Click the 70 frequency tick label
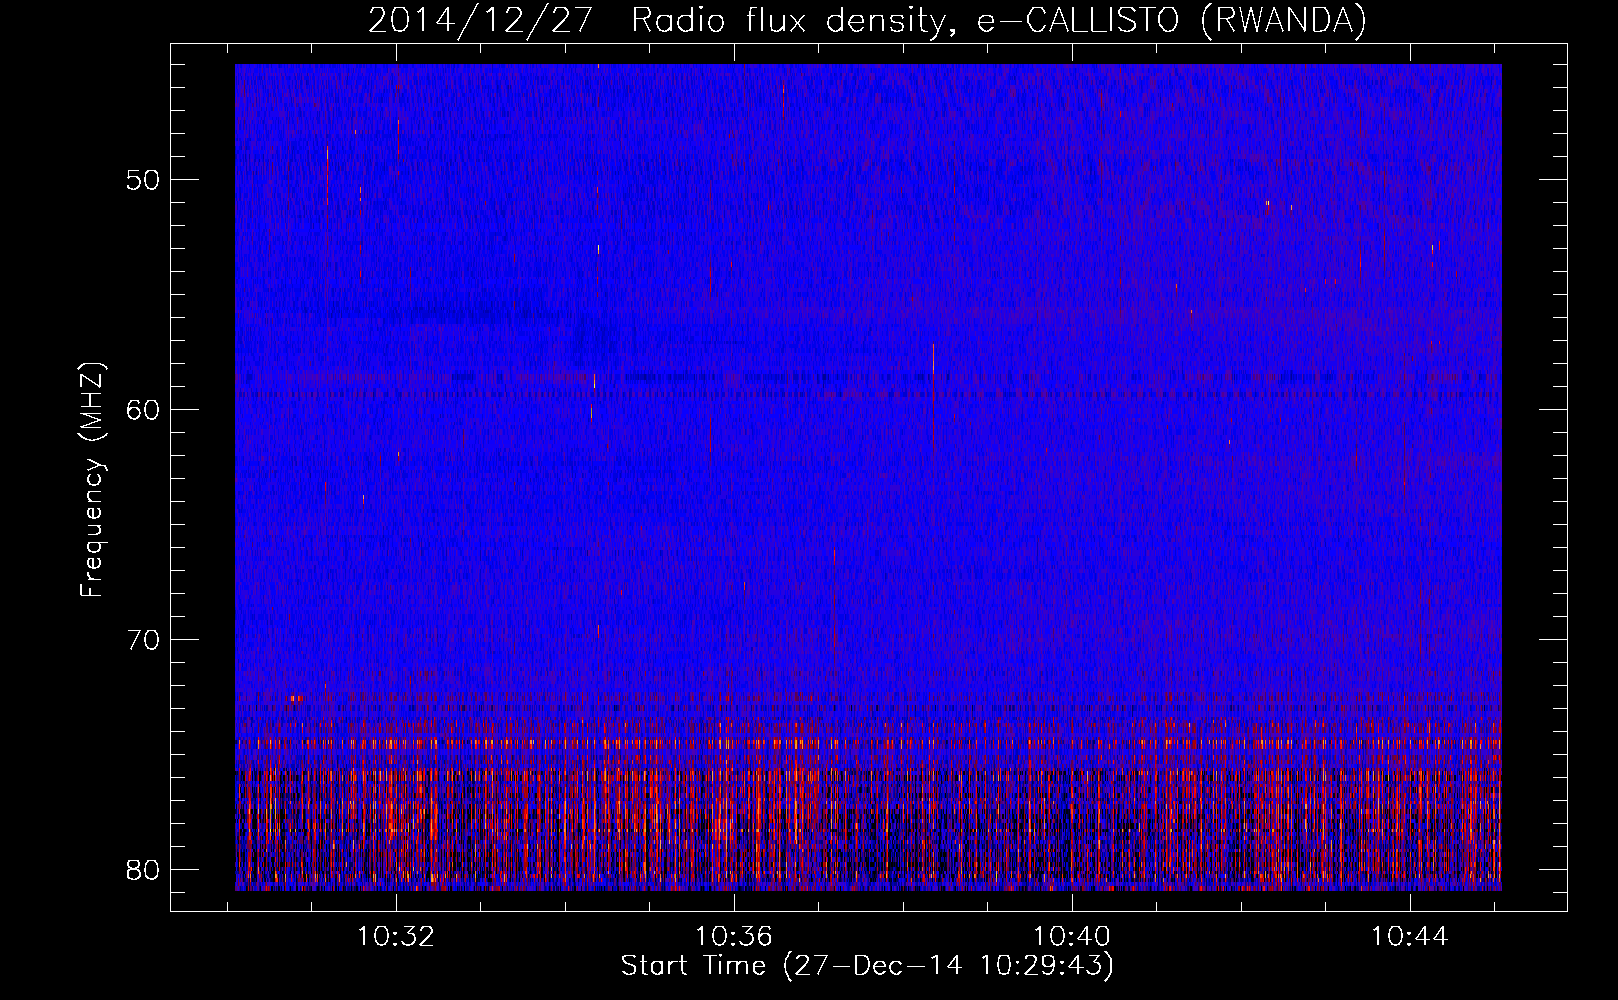Screen dimensions: 1618x1000 143,640
